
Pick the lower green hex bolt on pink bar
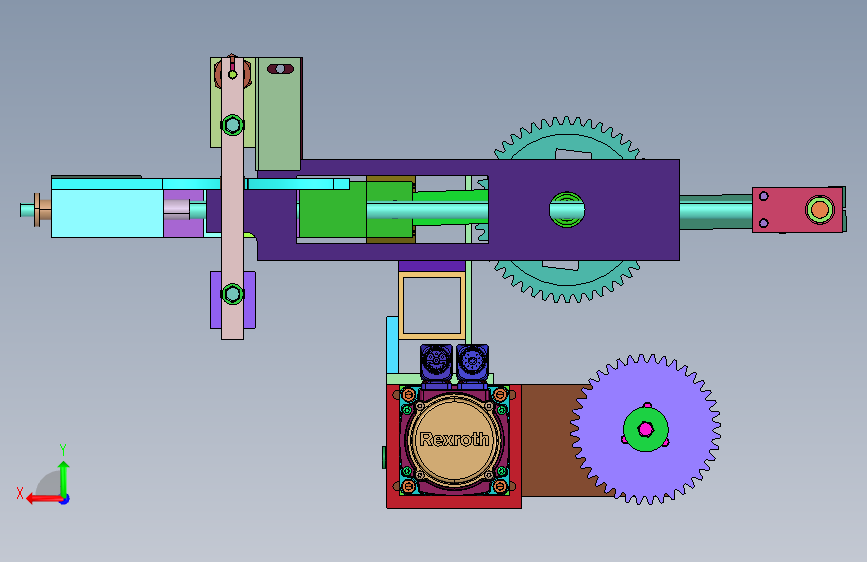[232, 294]
